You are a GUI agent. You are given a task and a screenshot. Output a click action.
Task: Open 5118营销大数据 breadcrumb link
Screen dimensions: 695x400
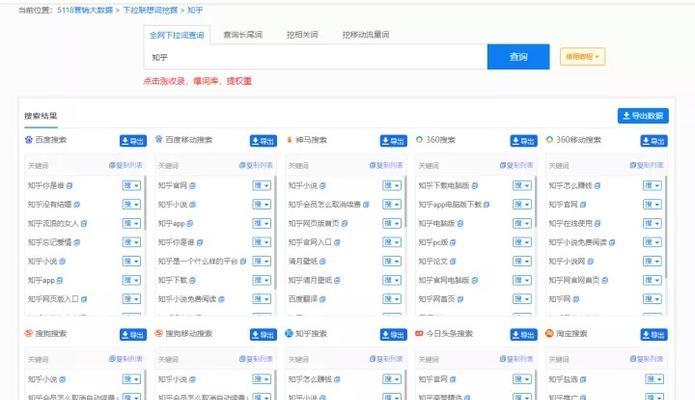[85, 10]
